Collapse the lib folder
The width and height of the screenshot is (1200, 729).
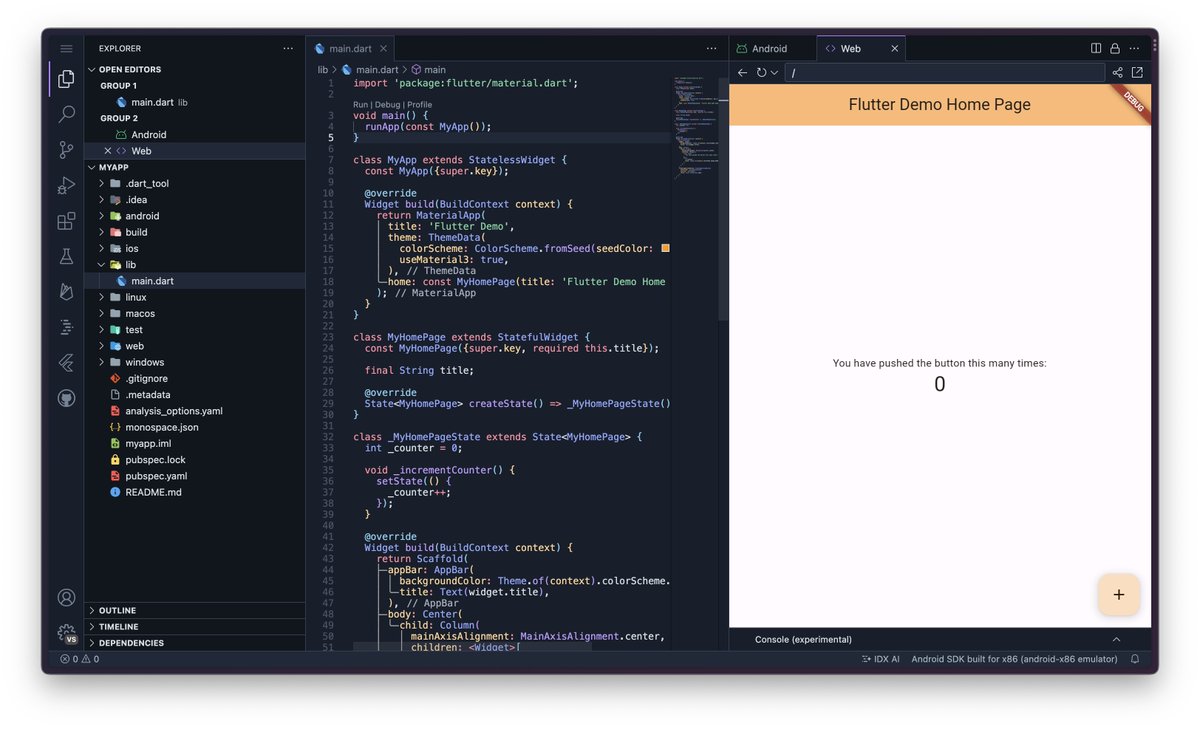pyautogui.click(x=130, y=265)
